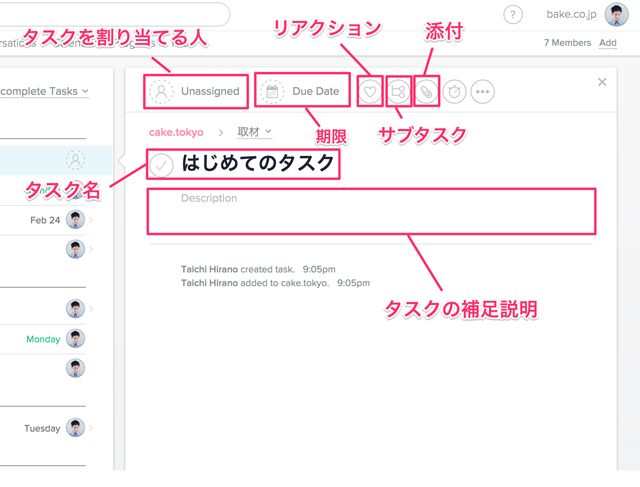Open details arrow on the Feb 24 row
This screenshot has width=640, height=487.
click(91, 220)
